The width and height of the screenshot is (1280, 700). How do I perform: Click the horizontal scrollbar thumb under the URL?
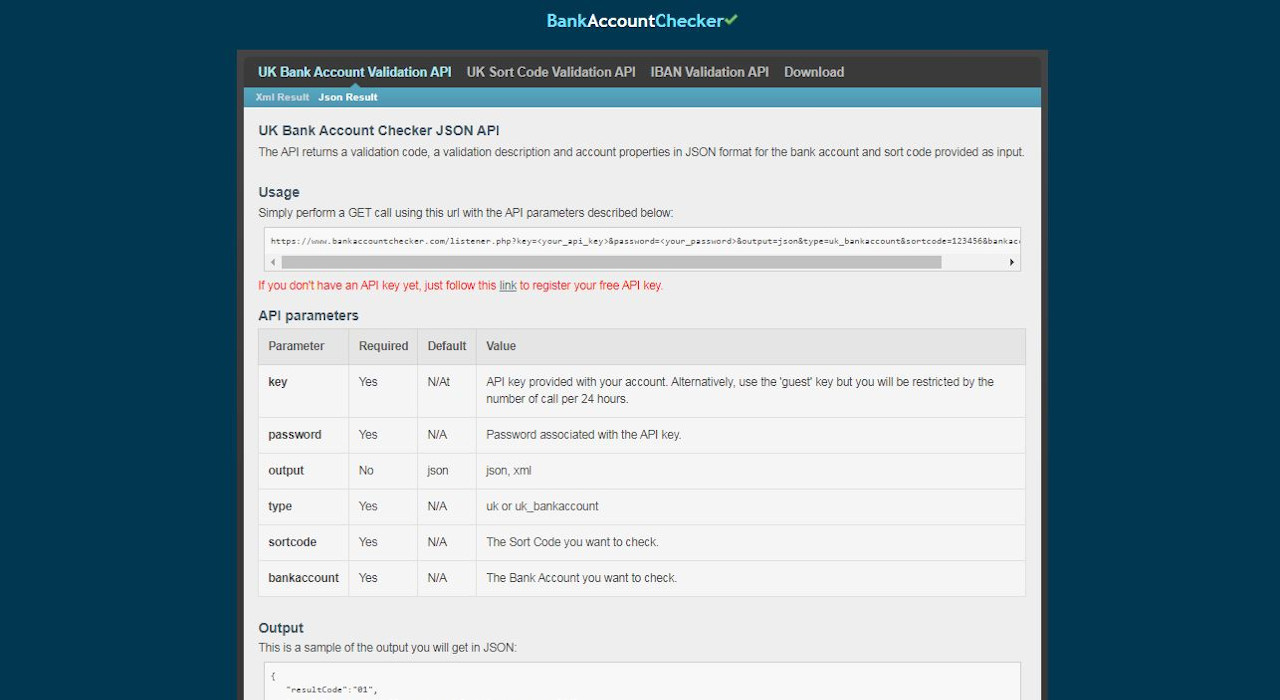[611, 262]
